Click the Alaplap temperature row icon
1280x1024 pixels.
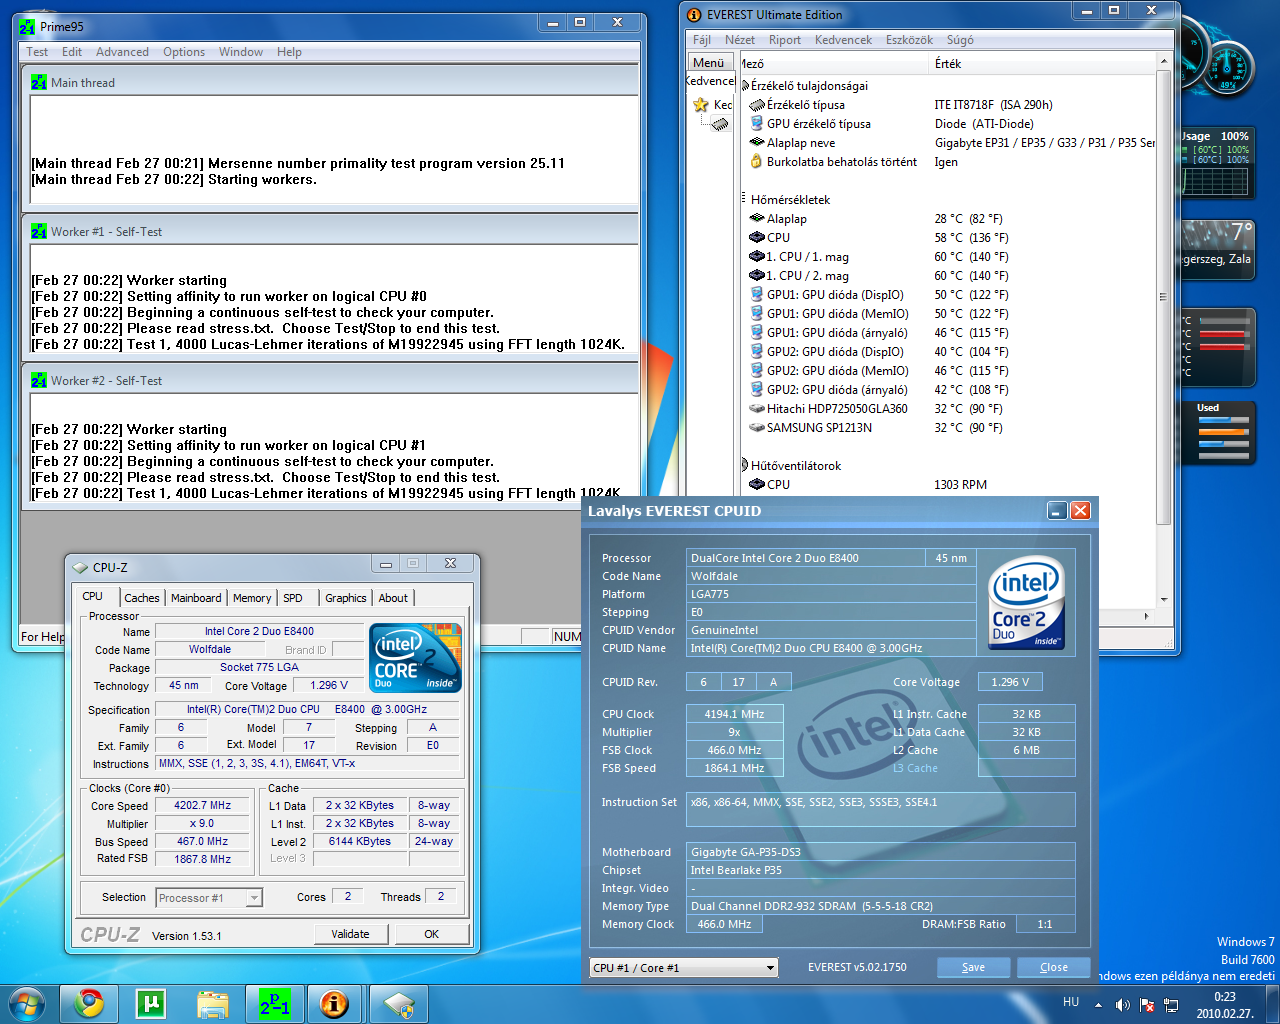(x=757, y=219)
